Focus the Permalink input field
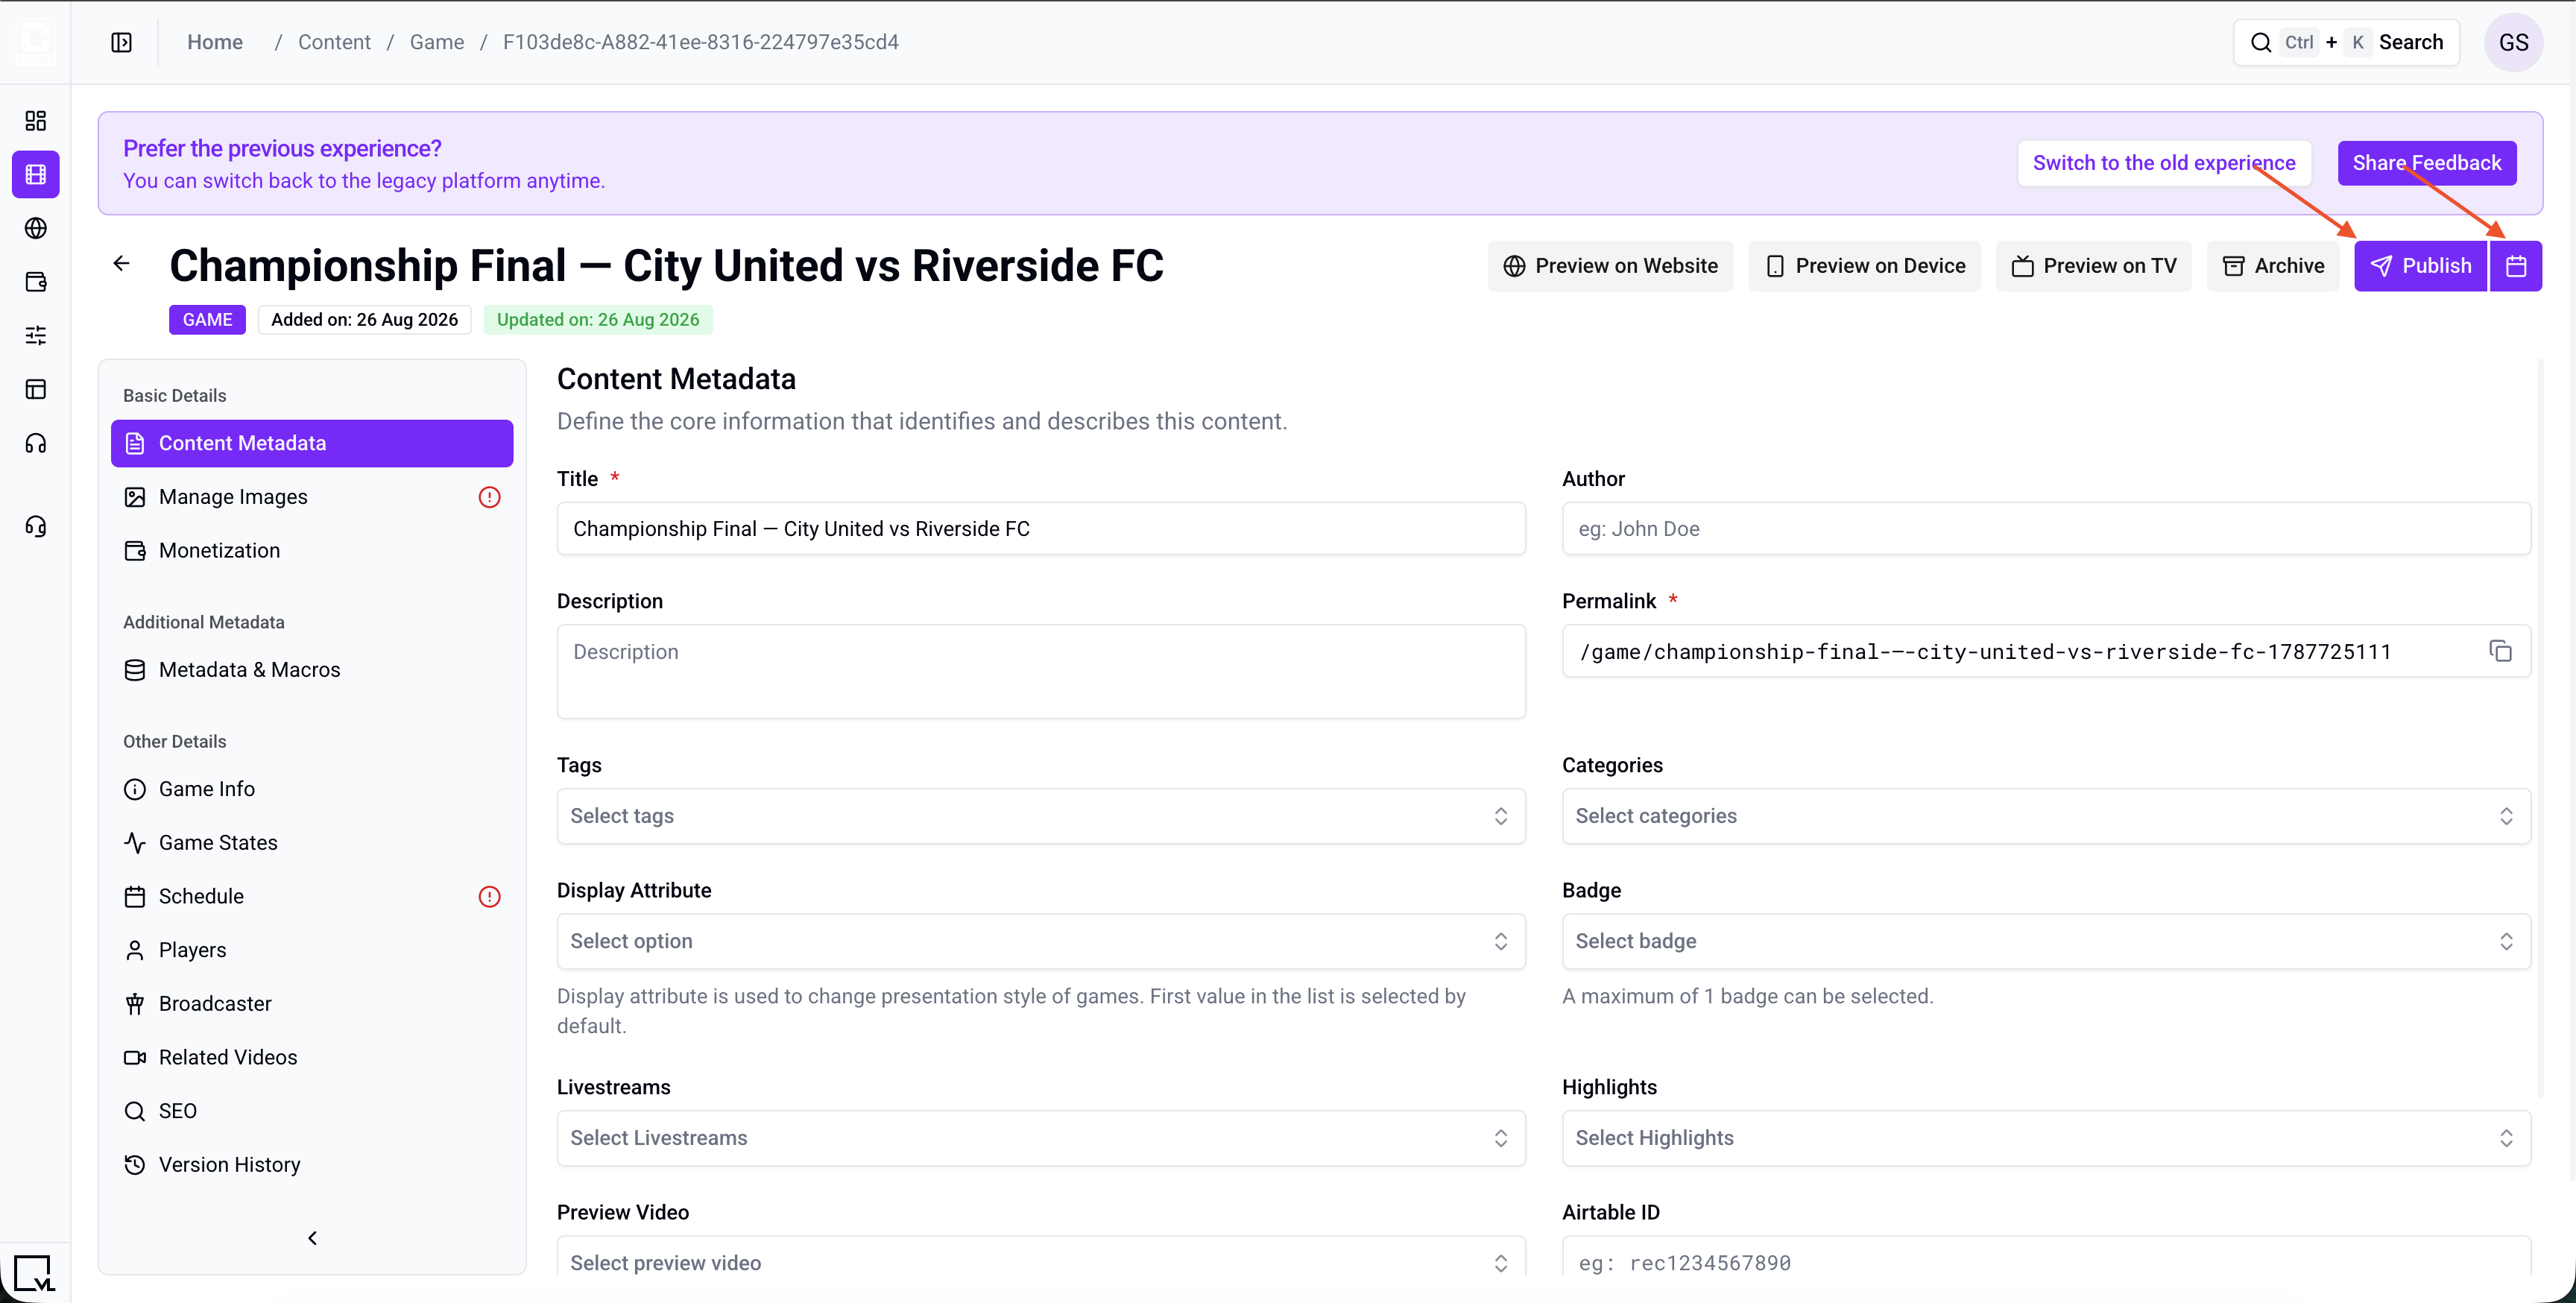 tap(2046, 651)
